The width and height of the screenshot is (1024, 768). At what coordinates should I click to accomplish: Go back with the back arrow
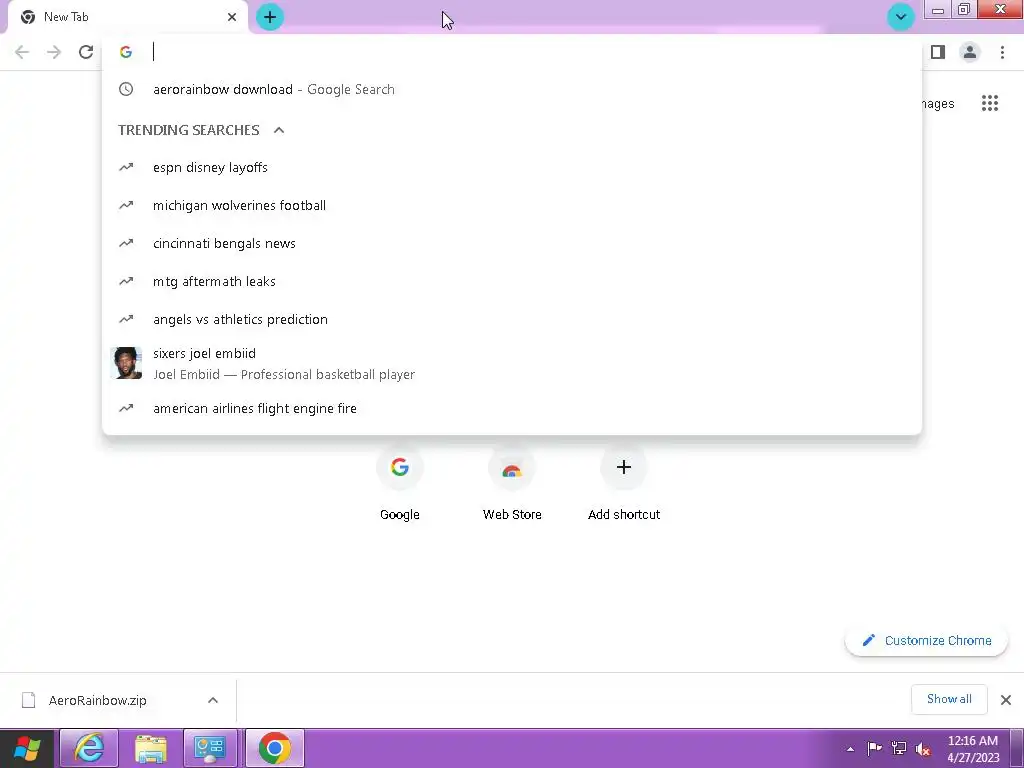pyautogui.click(x=22, y=52)
